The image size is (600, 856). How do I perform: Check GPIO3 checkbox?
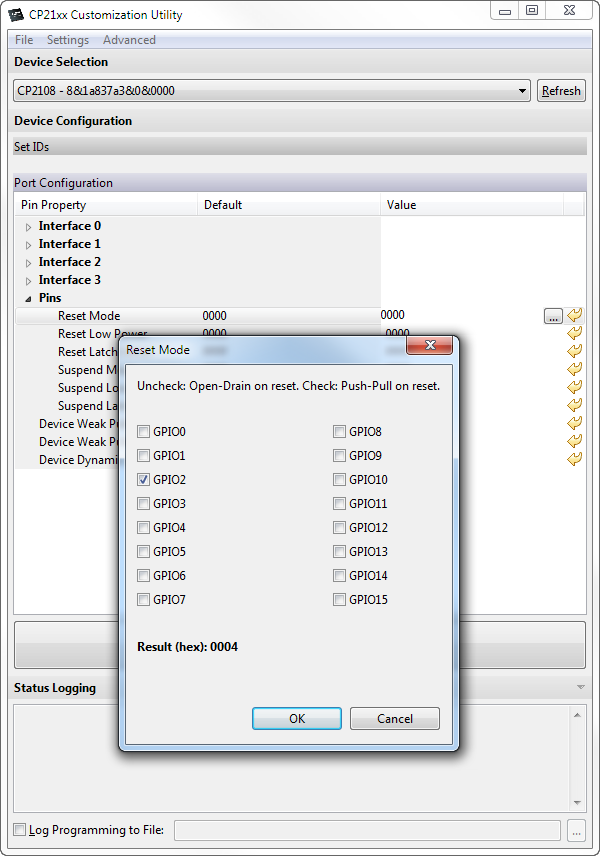pyautogui.click(x=144, y=504)
